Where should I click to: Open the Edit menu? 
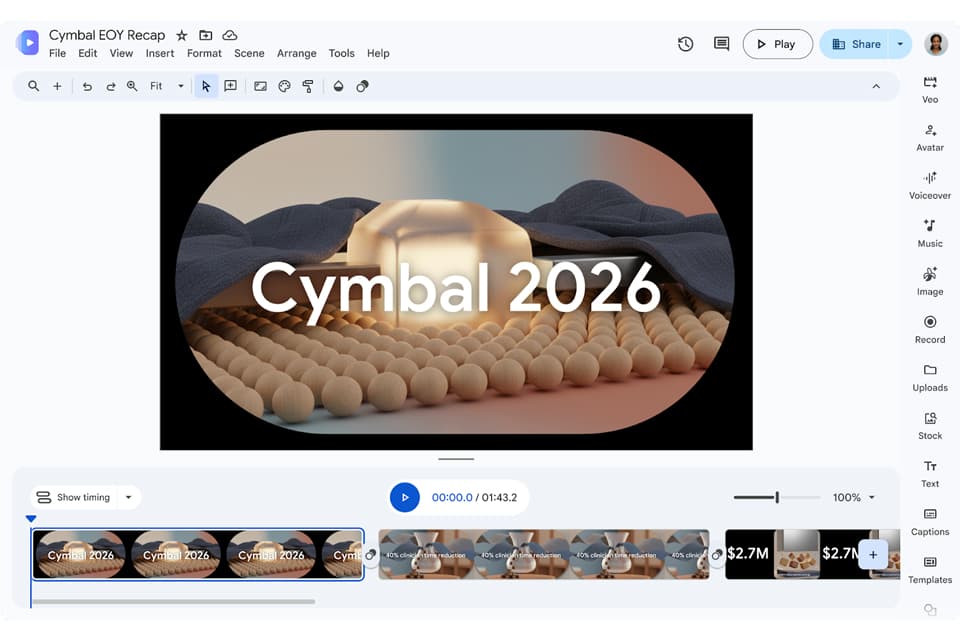[88, 53]
